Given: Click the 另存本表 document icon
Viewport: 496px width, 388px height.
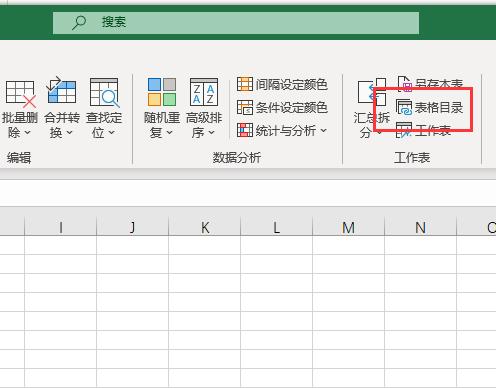Looking at the screenshot, I should coord(405,83).
